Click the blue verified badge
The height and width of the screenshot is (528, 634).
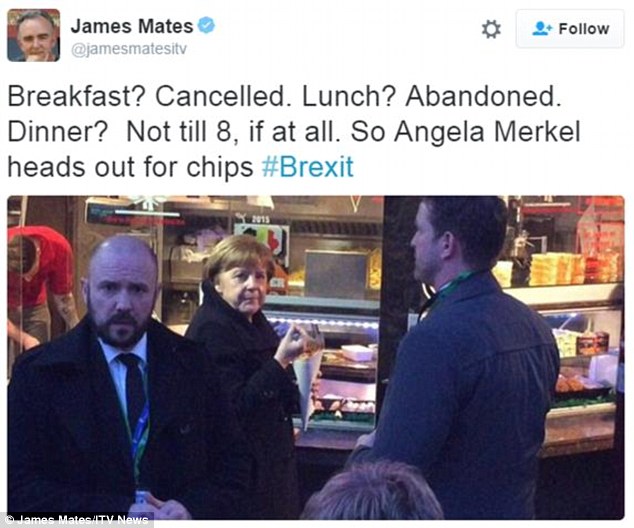pyautogui.click(x=206, y=25)
